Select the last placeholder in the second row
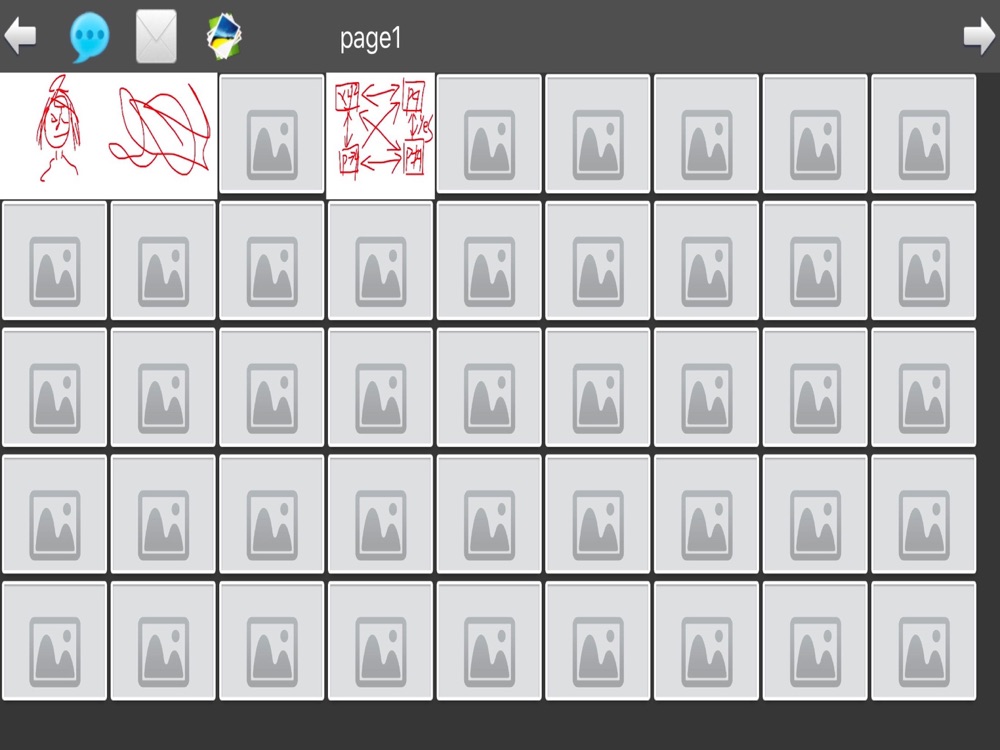This screenshot has height=750, width=1000. [923, 260]
